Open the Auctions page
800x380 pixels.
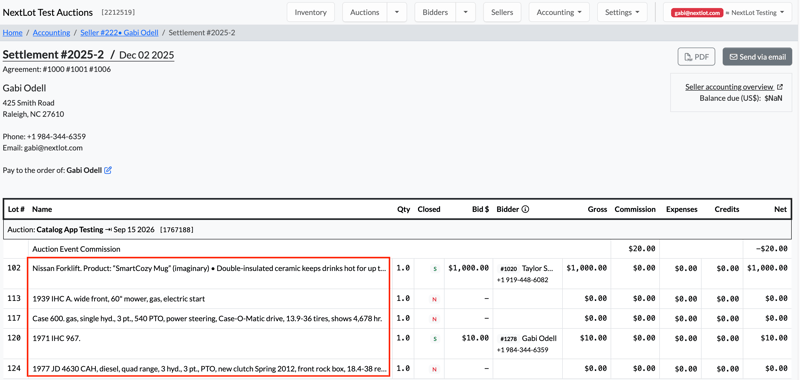tap(365, 12)
